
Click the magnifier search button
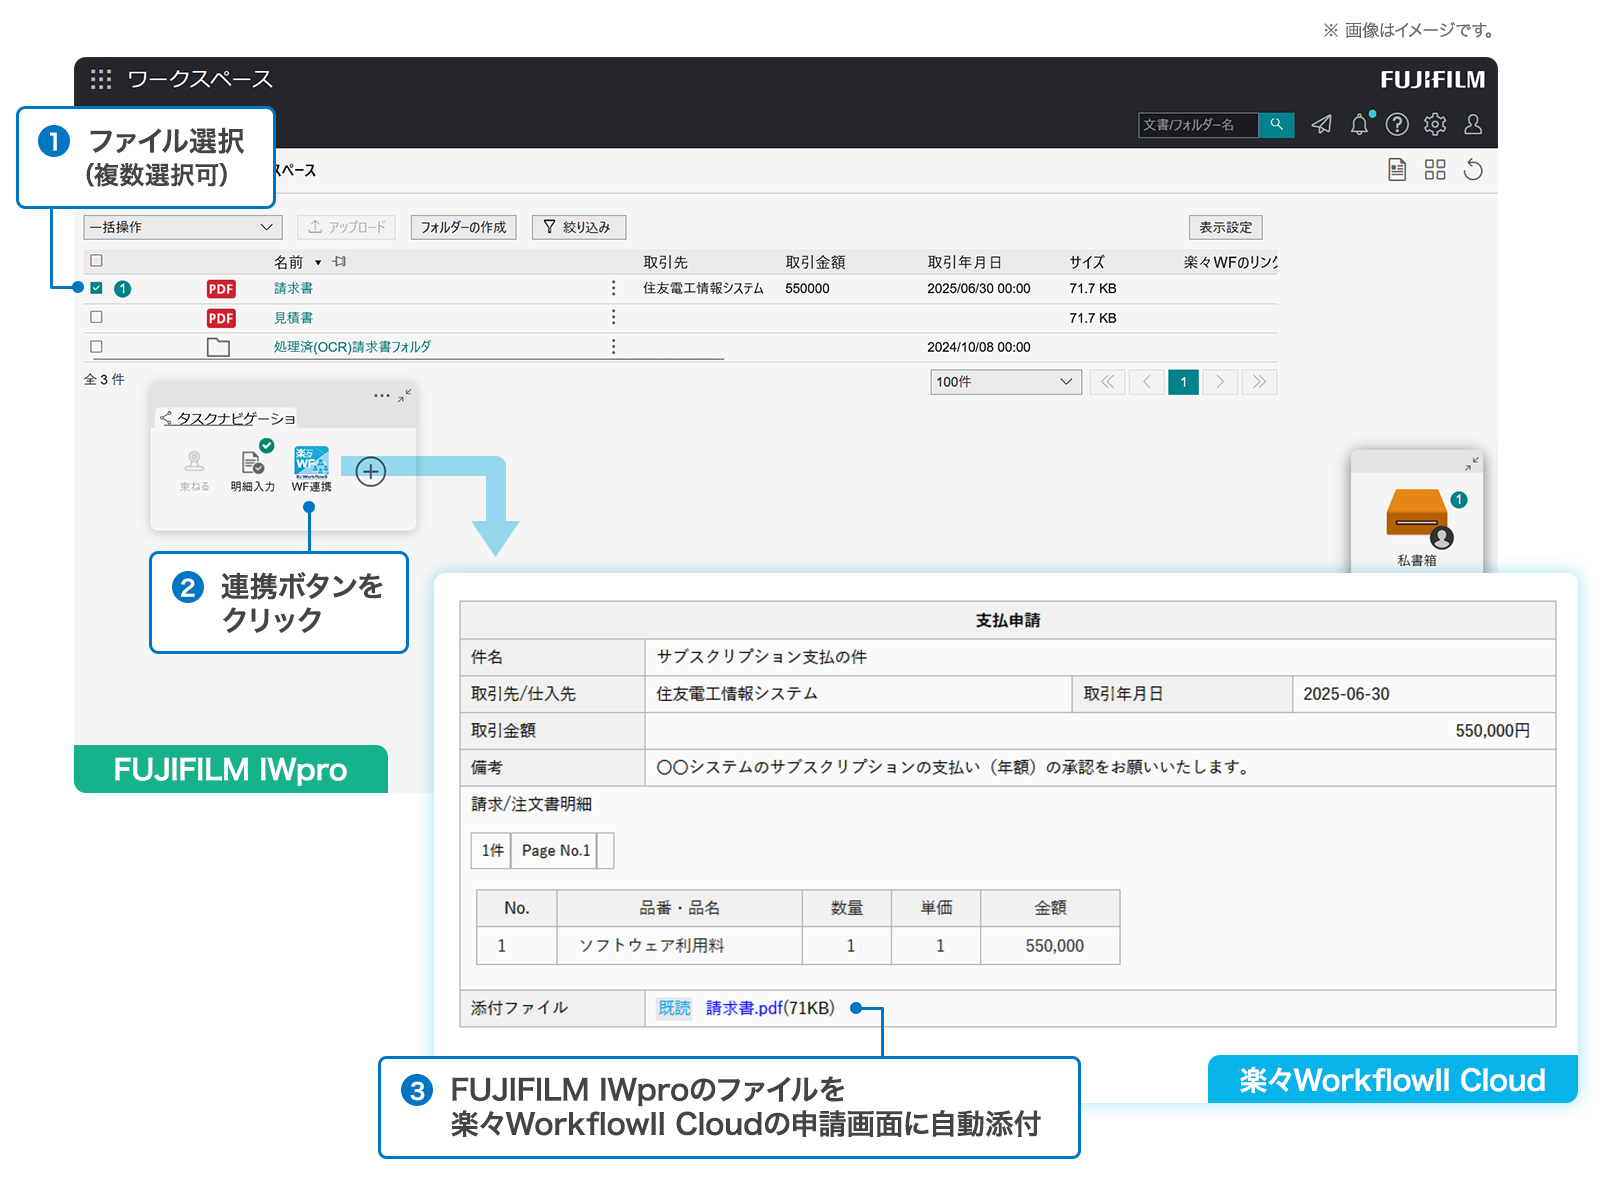[1276, 124]
